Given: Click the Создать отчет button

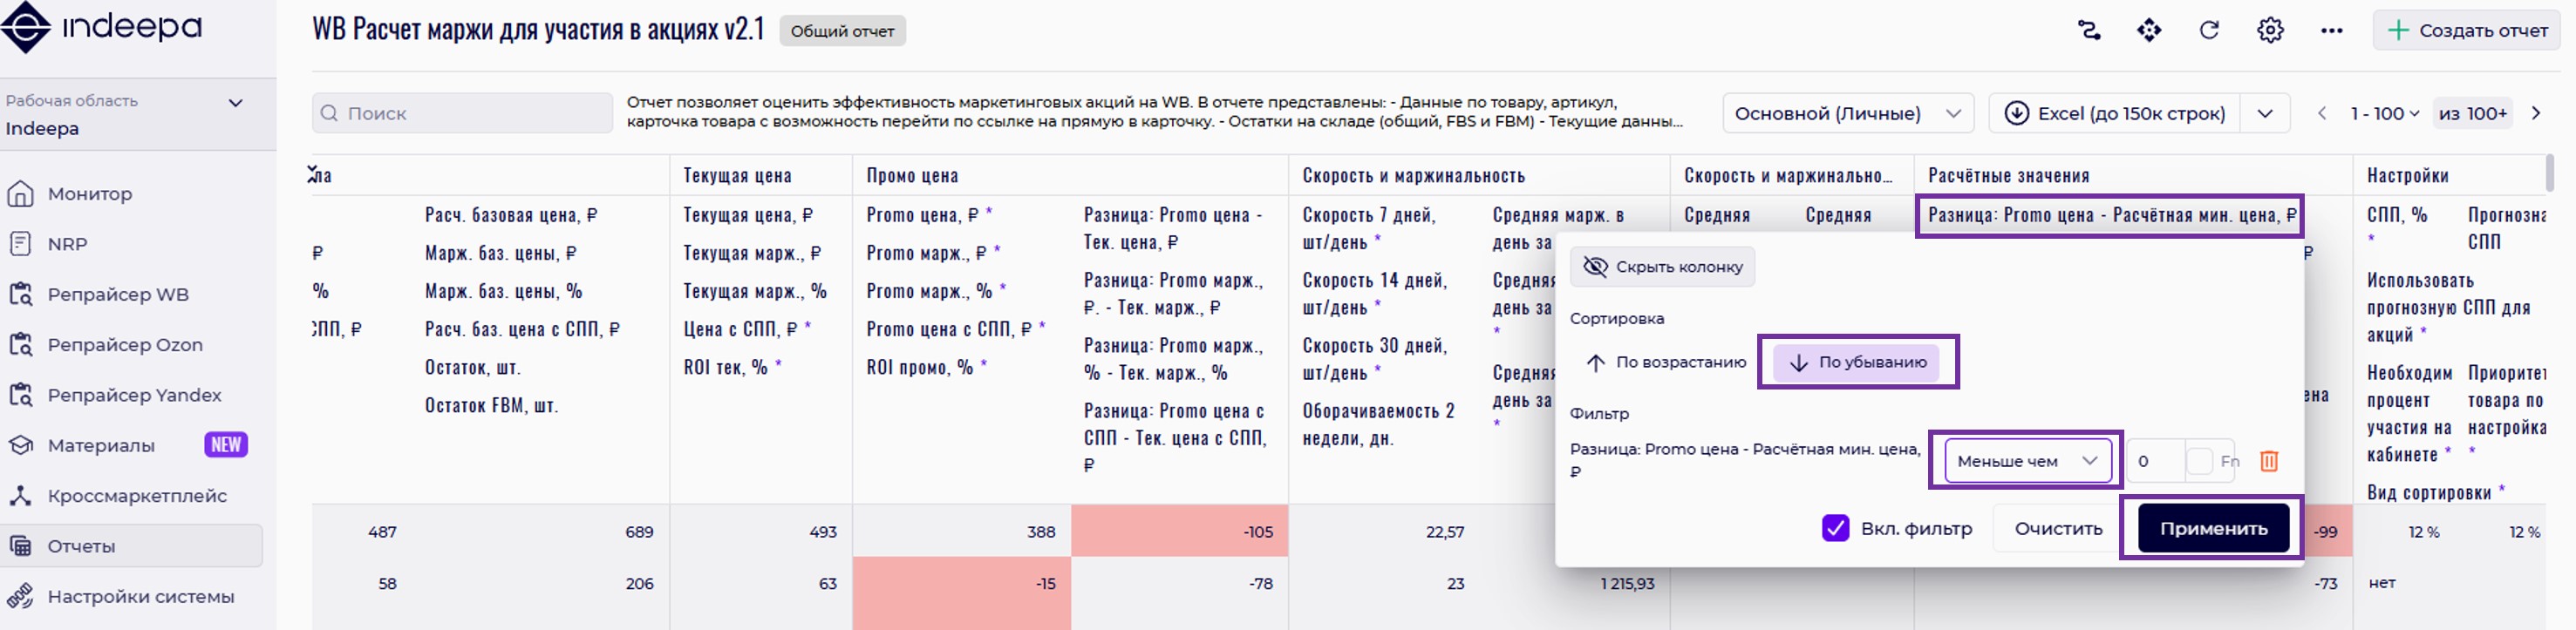Looking at the screenshot, I should [2468, 31].
